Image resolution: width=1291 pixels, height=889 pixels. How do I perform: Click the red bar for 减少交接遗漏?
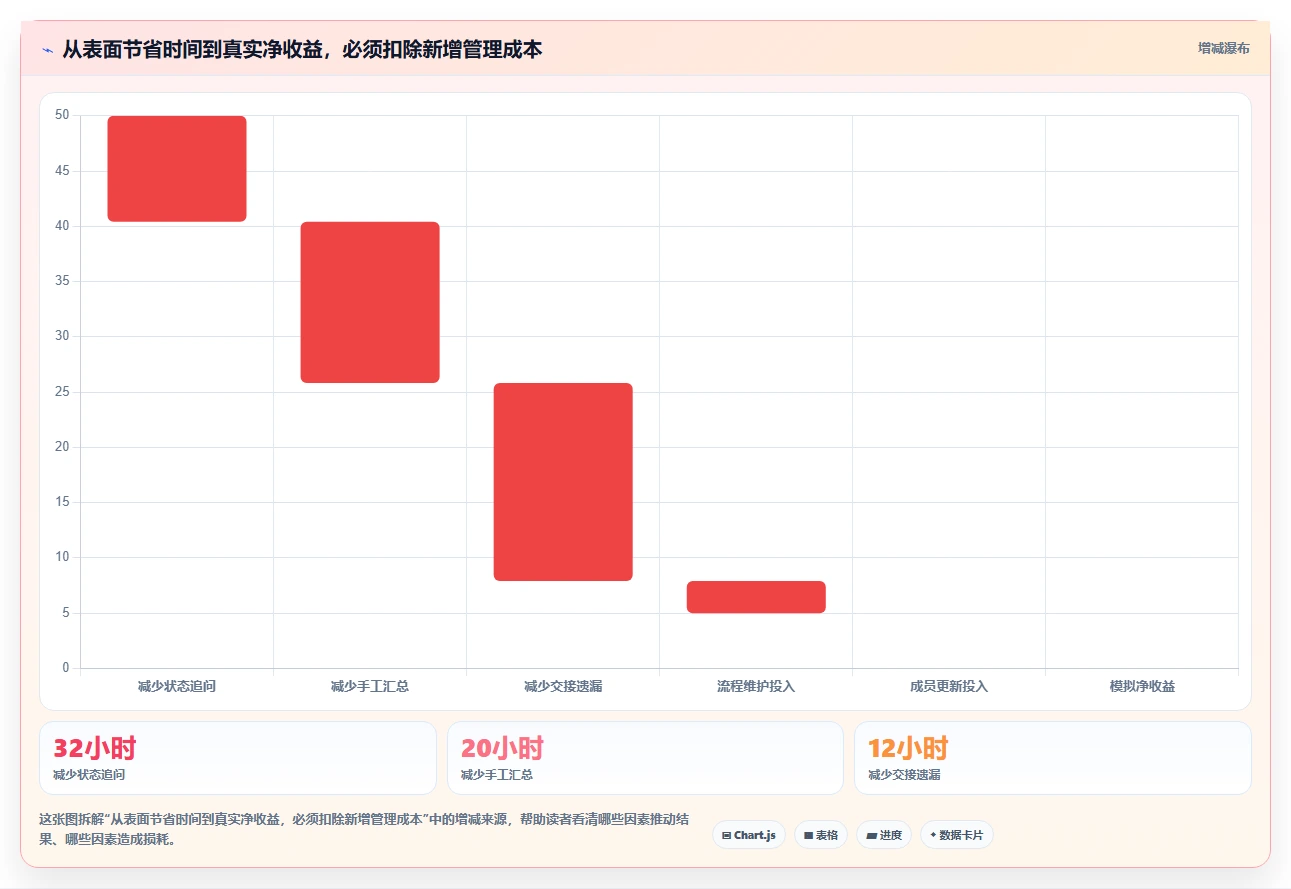[x=563, y=482]
